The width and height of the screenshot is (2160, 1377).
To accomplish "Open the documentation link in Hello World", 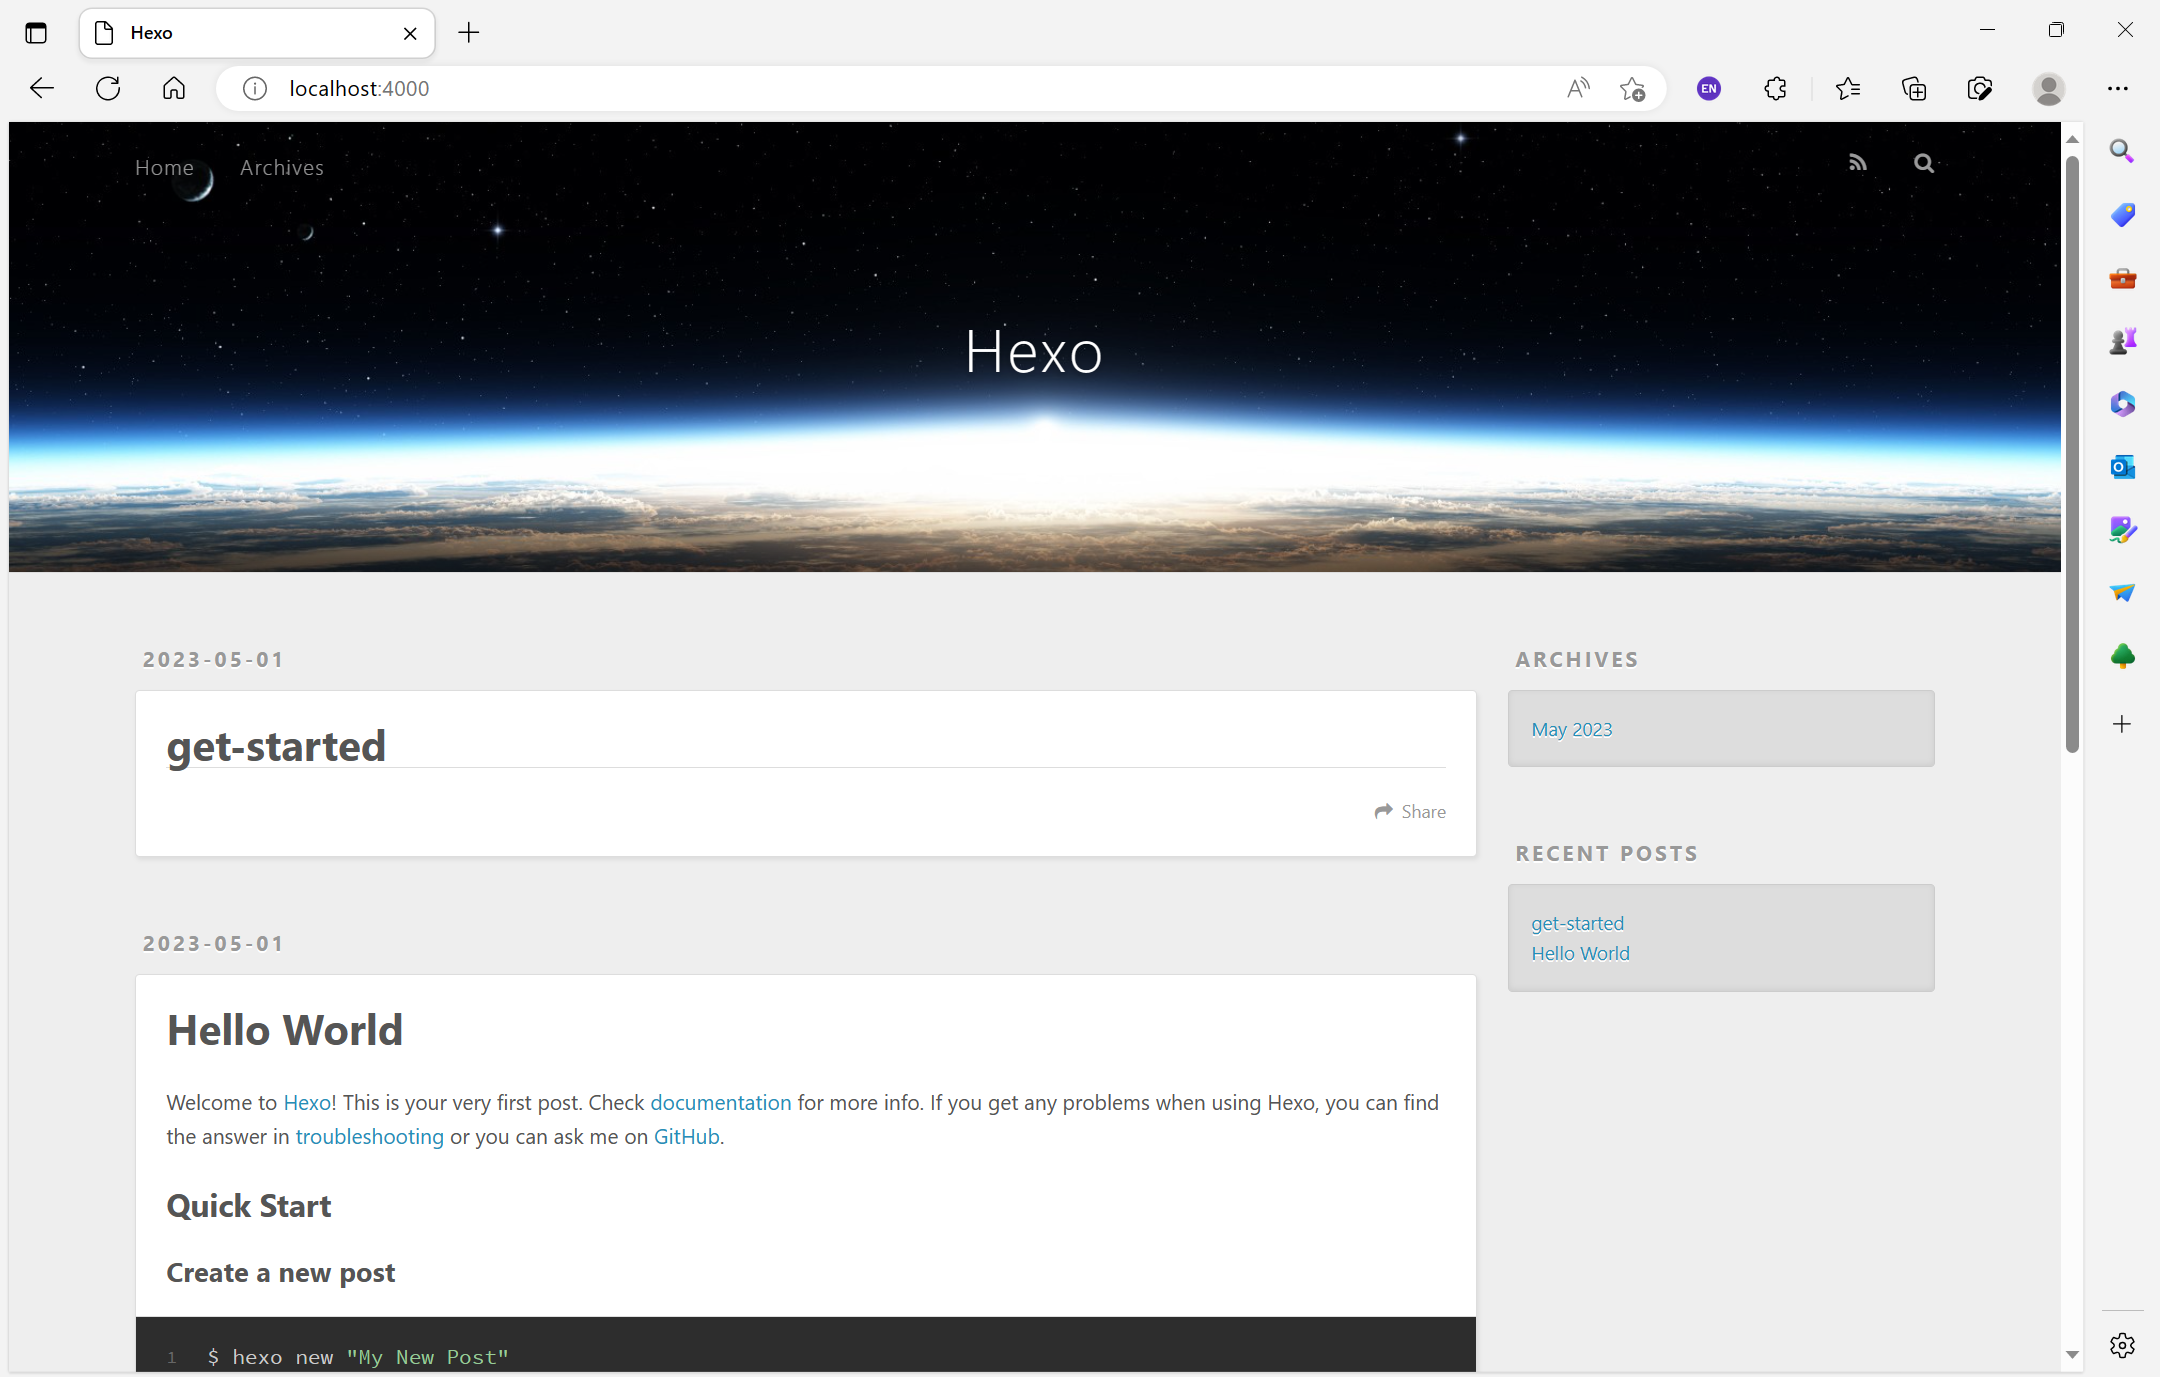I will [720, 1103].
